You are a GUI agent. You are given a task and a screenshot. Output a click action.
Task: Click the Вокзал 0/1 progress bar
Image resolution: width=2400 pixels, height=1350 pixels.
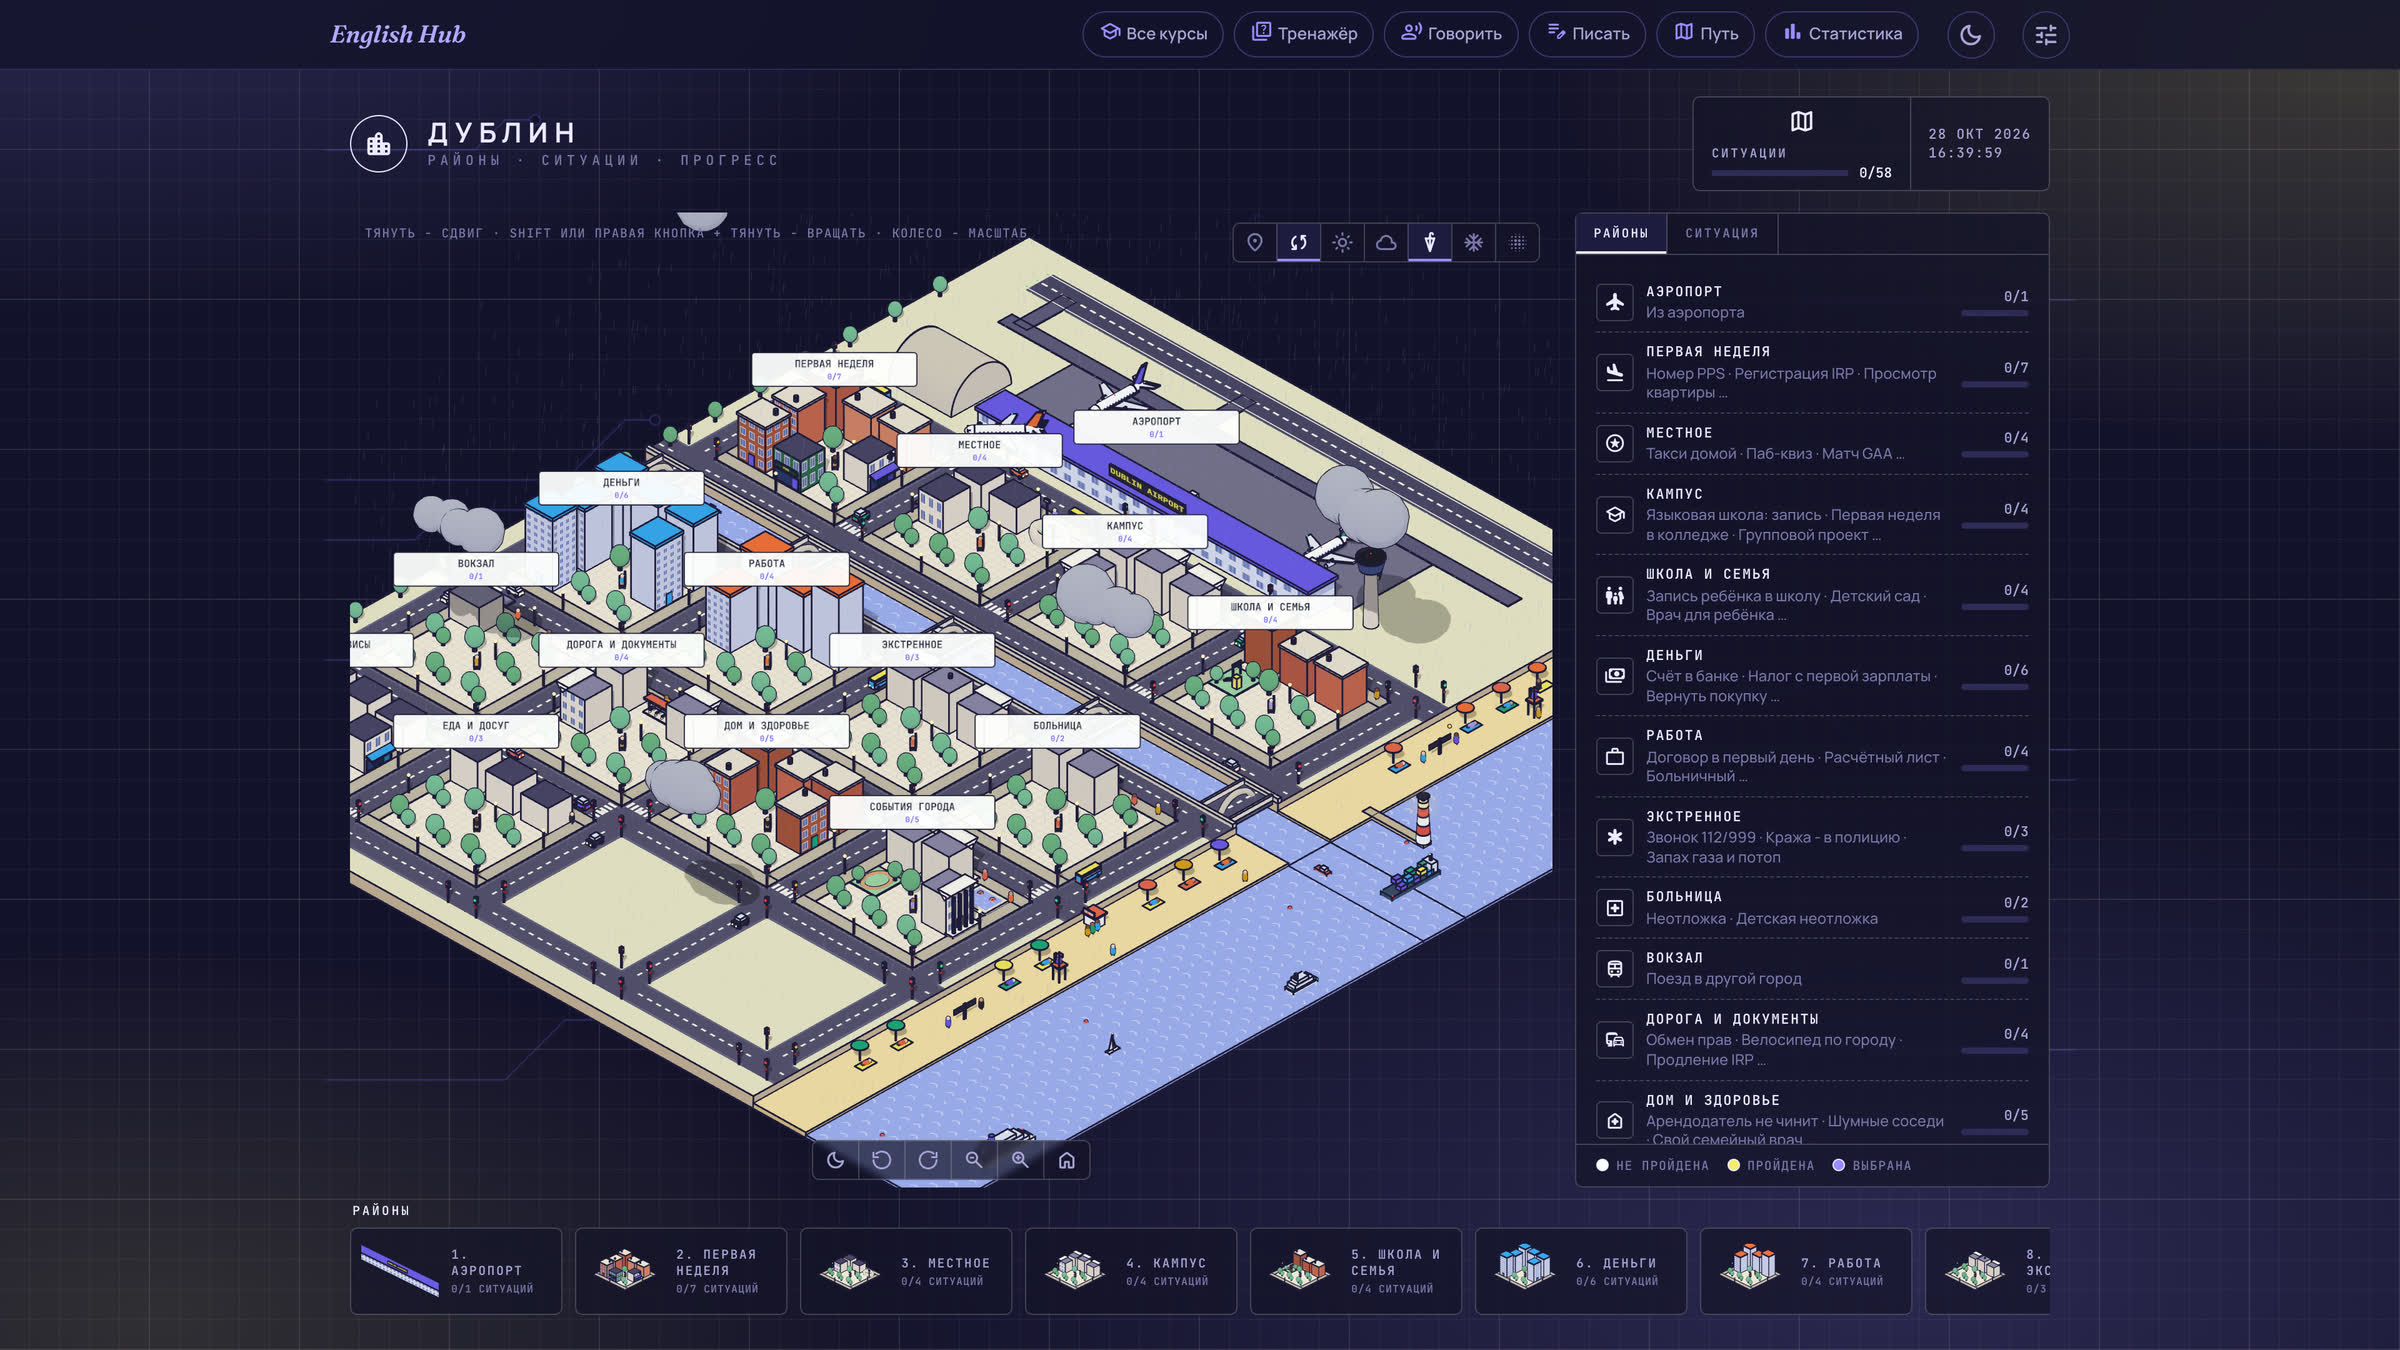pos(1995,981)
